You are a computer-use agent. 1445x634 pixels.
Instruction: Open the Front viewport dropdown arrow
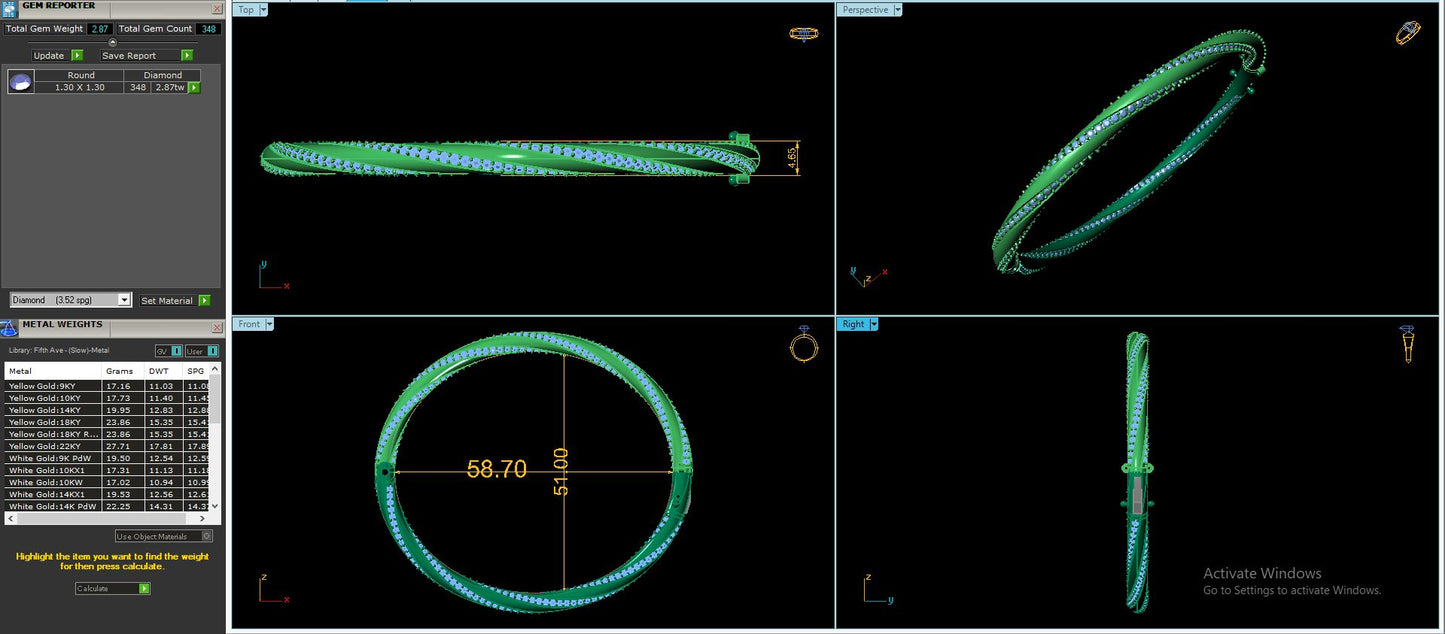pos(269,324)
